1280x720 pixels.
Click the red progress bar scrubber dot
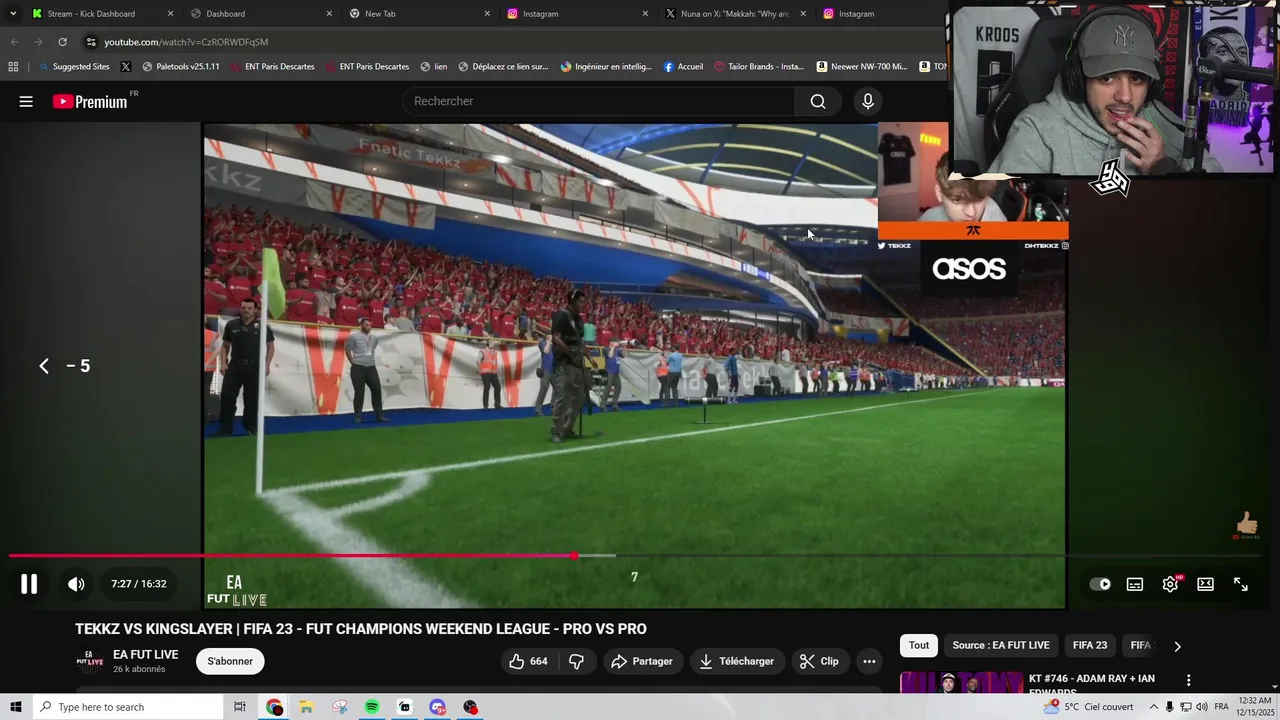[574, 556]
